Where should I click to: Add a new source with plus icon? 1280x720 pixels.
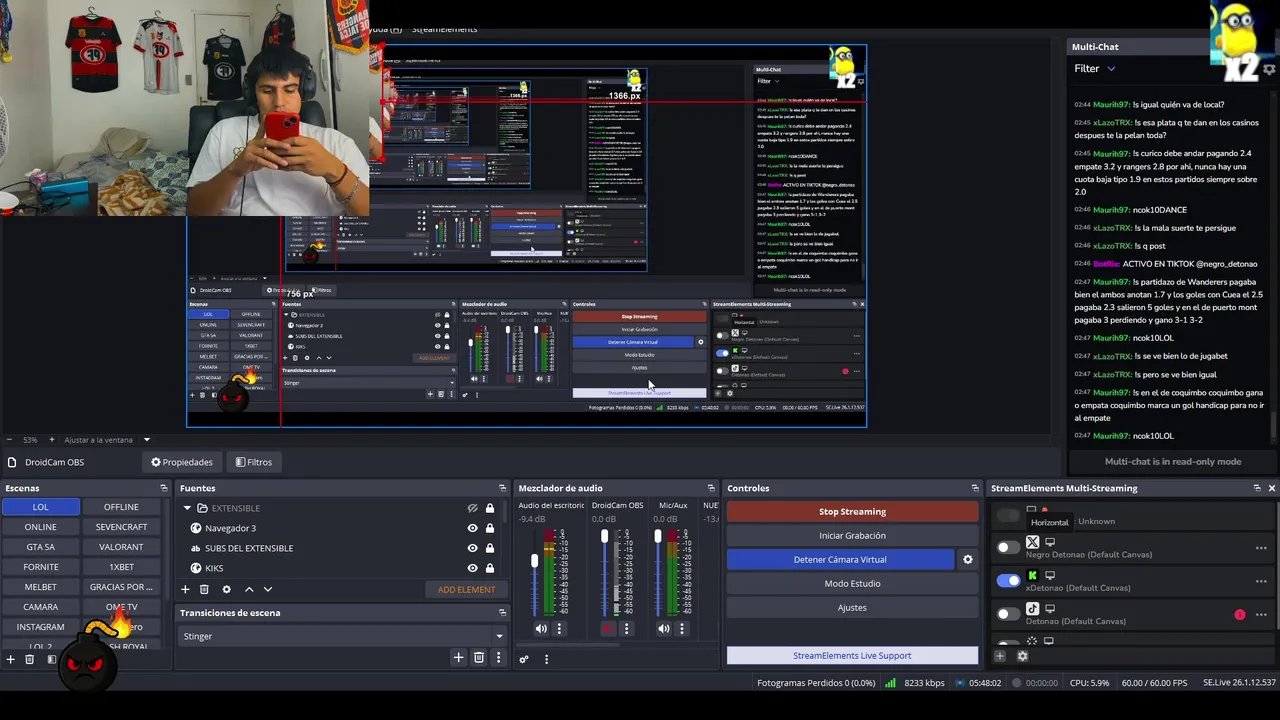tap(185, 590)
